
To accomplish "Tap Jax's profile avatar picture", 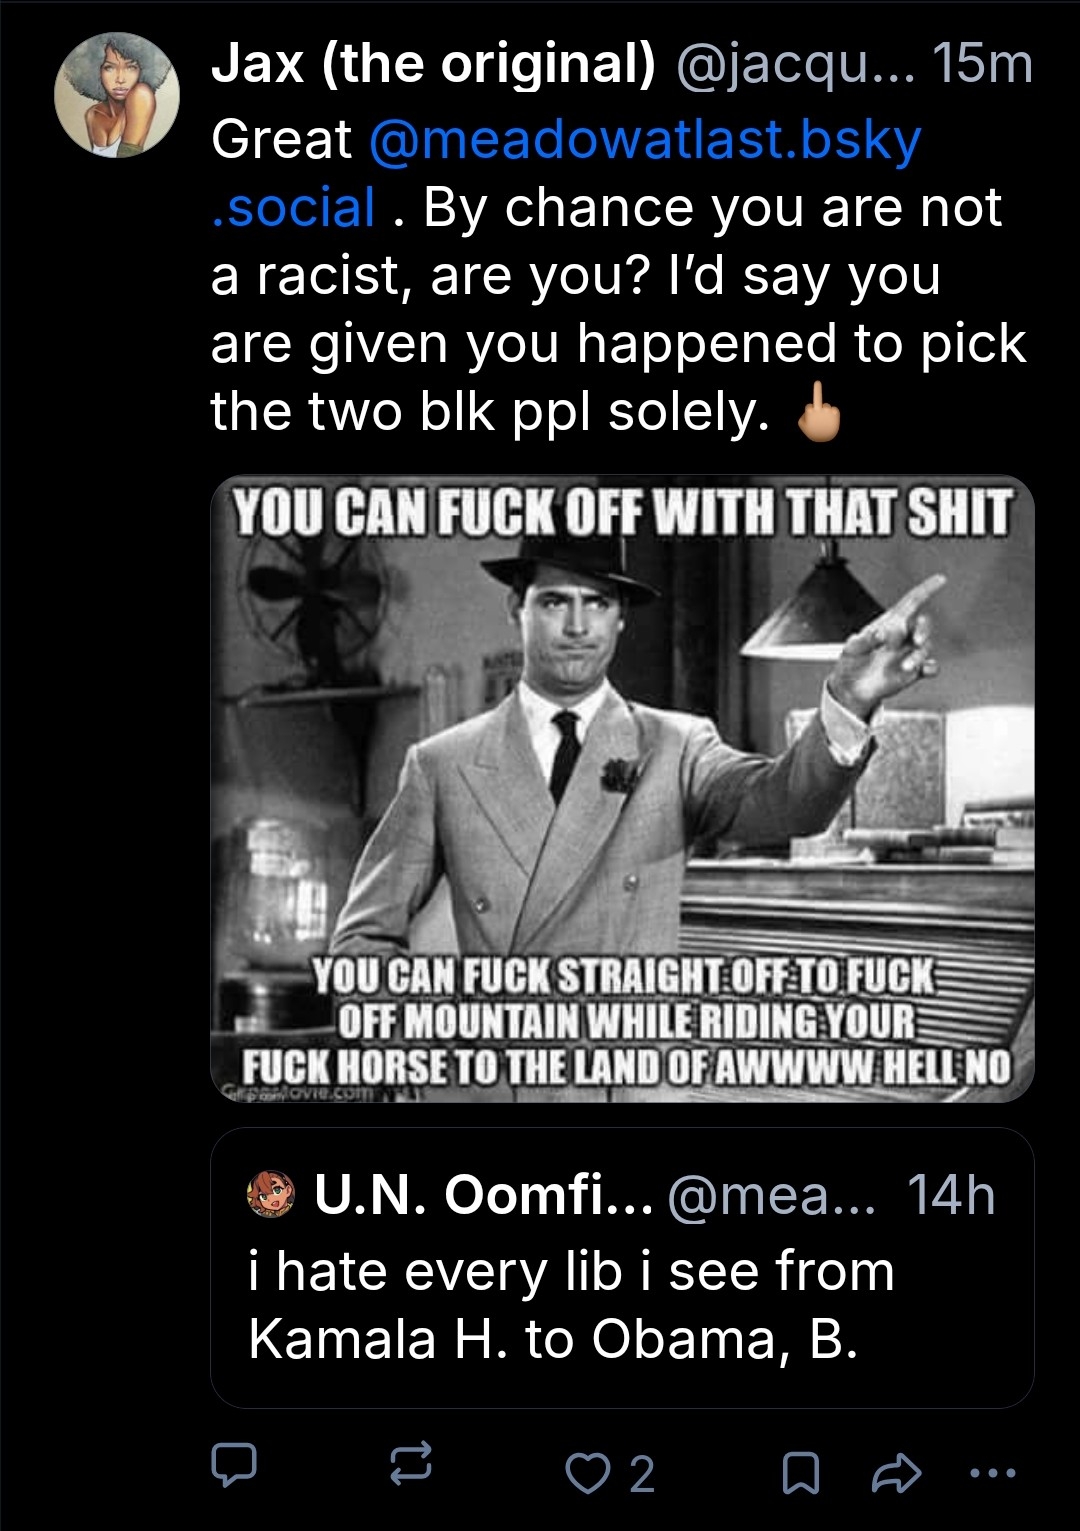I will click(117, 95).
